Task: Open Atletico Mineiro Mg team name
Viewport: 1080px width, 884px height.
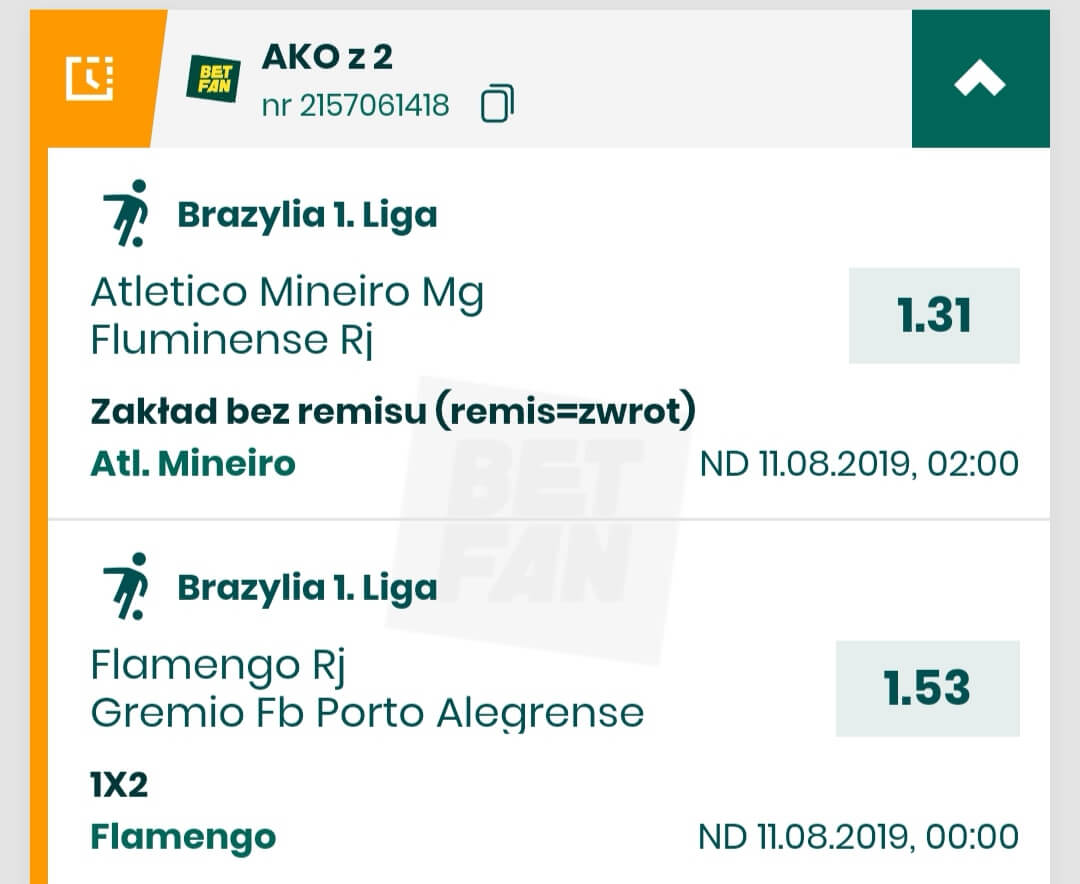Action: (x=287, y=293)
